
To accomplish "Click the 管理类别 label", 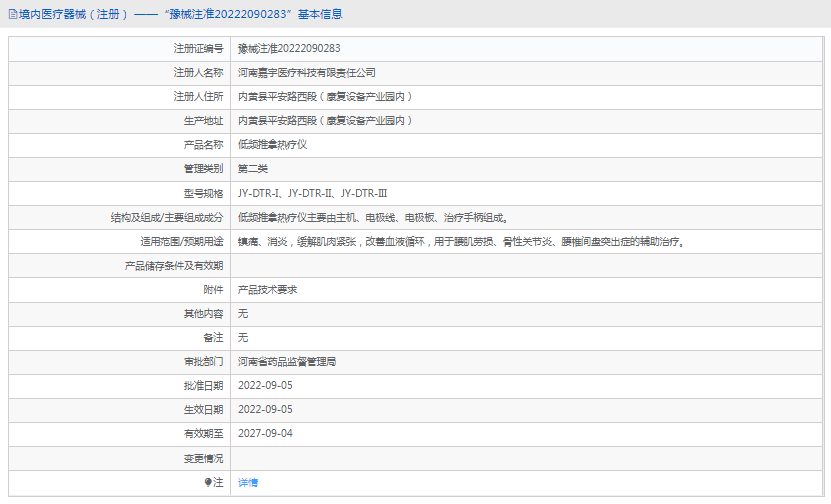I will pyautogui.click(x=204, y=169).
